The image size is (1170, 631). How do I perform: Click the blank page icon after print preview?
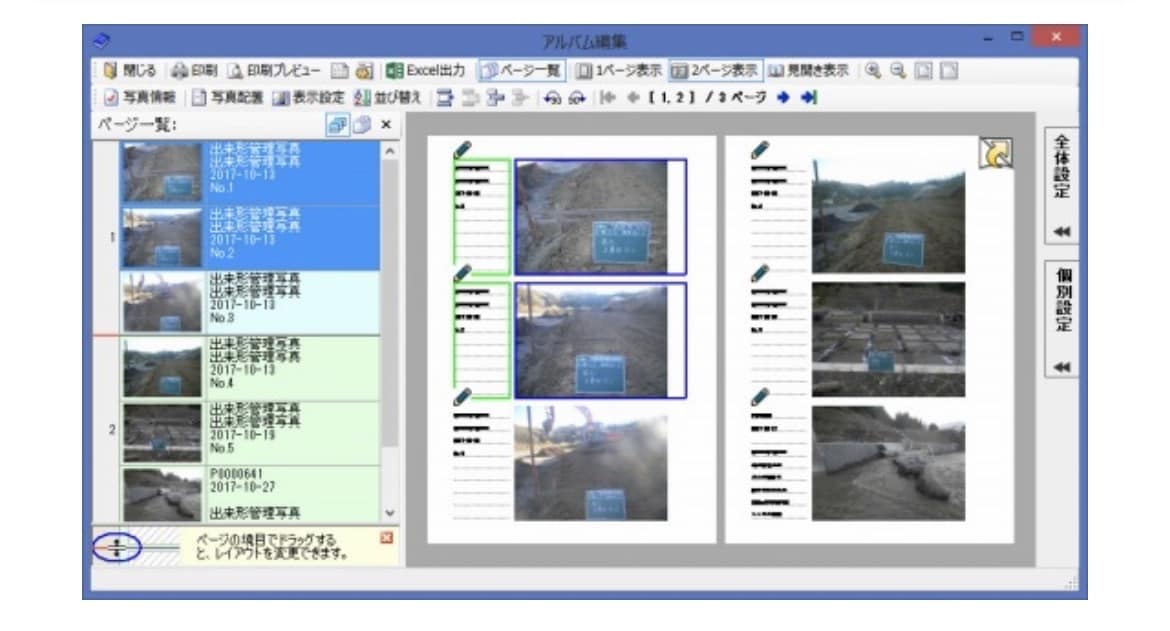340,71
